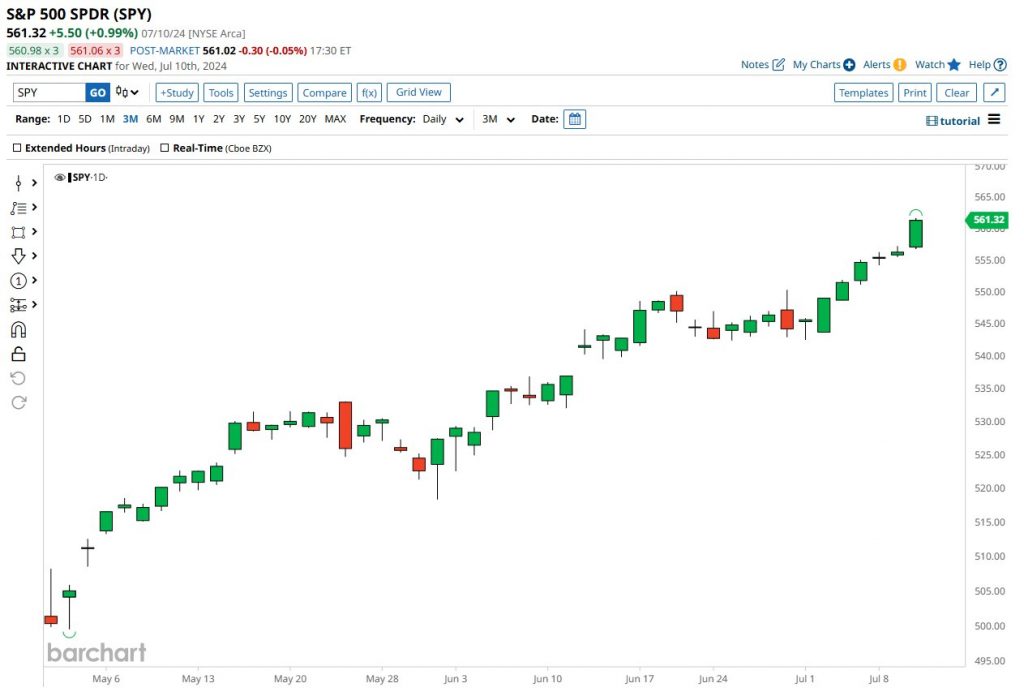Click the 561.32 current price label
The width and height of the screenshot is (1024, 696).
pos(987,220)
